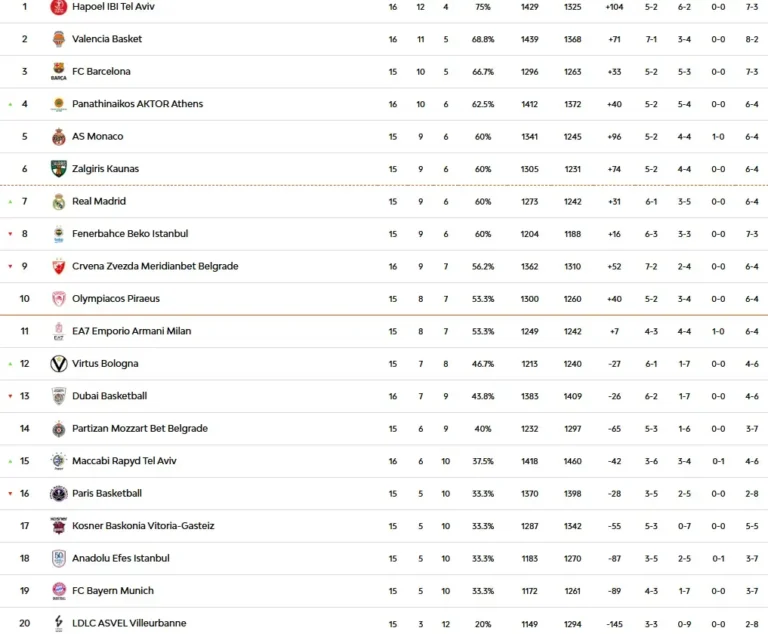The width and height of the screenshot is (768, 634).
Task: Select Paris Basketball team name
Action: click(107, 493)
